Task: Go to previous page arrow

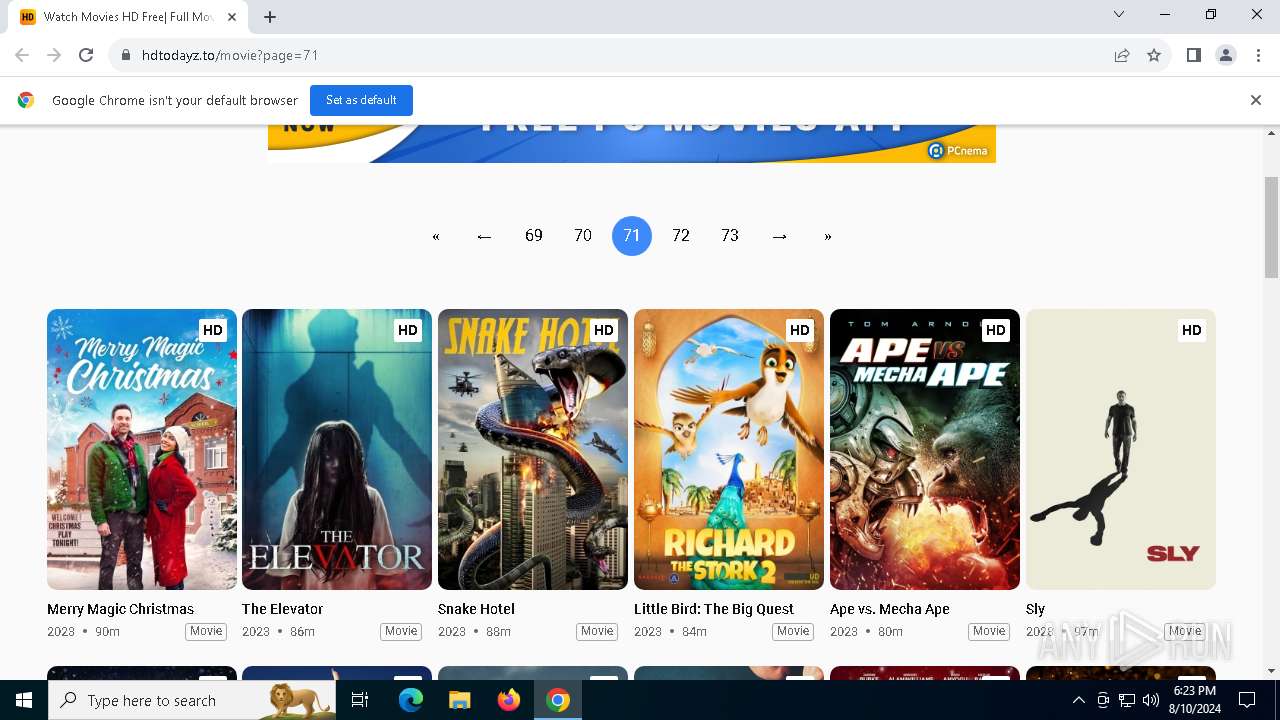Action: pos(484,236)
